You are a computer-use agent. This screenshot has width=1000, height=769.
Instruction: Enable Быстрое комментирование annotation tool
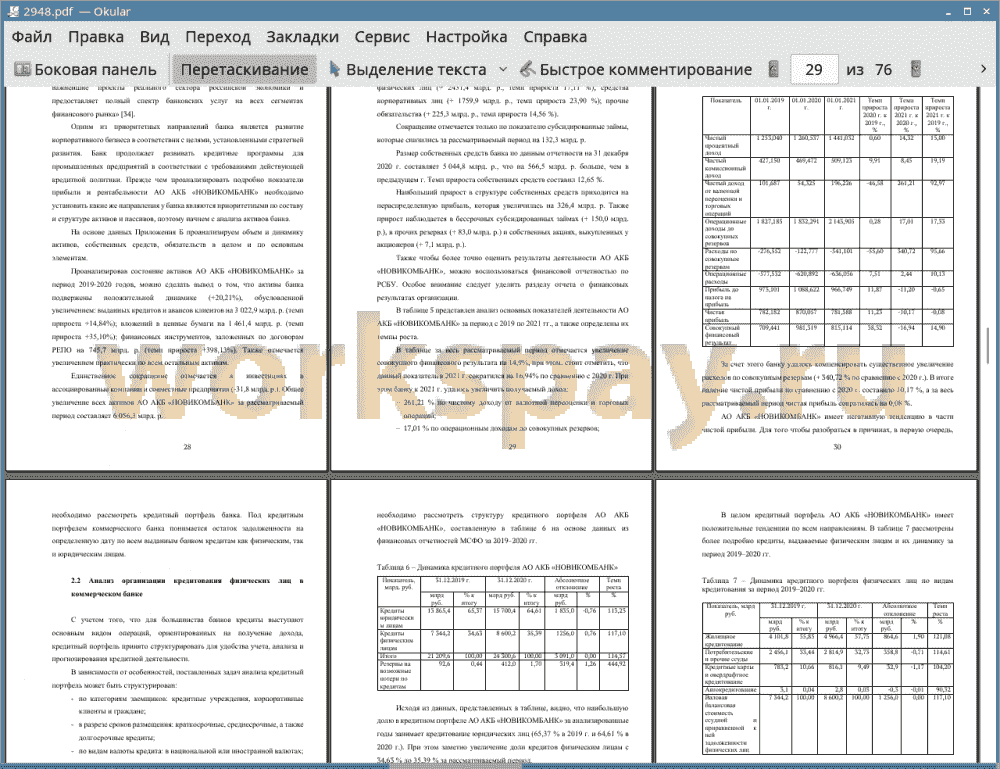[x=636, y=70]
